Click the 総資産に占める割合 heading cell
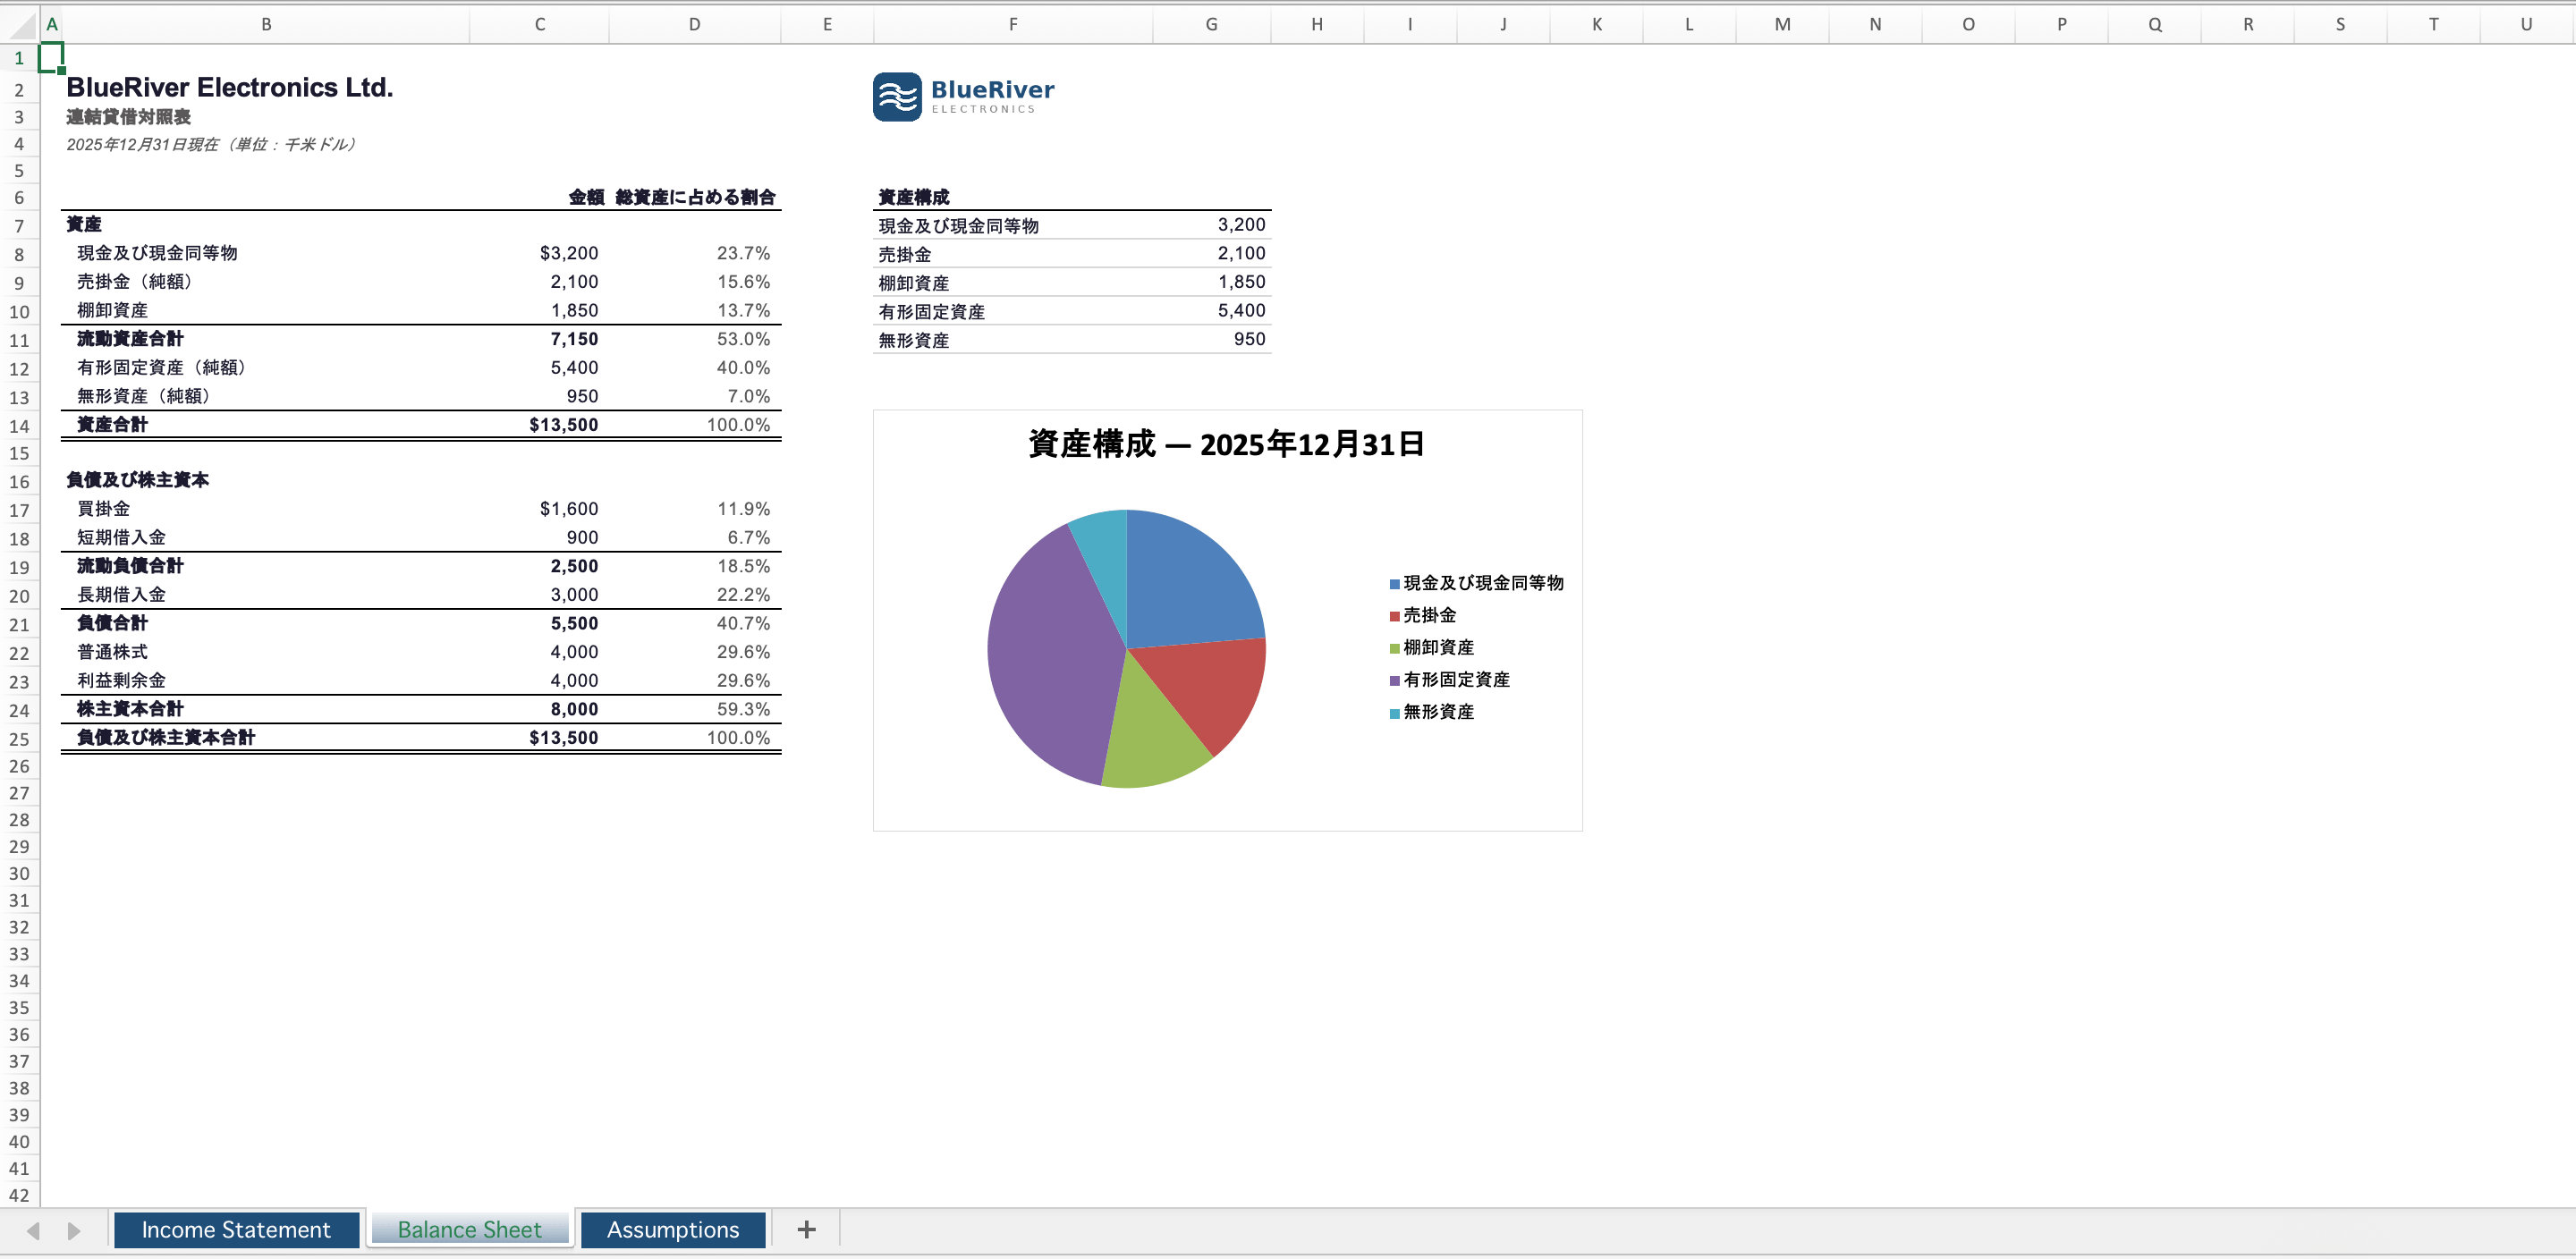This screenshot has height=1259, width=2576. tap(695, 197)
